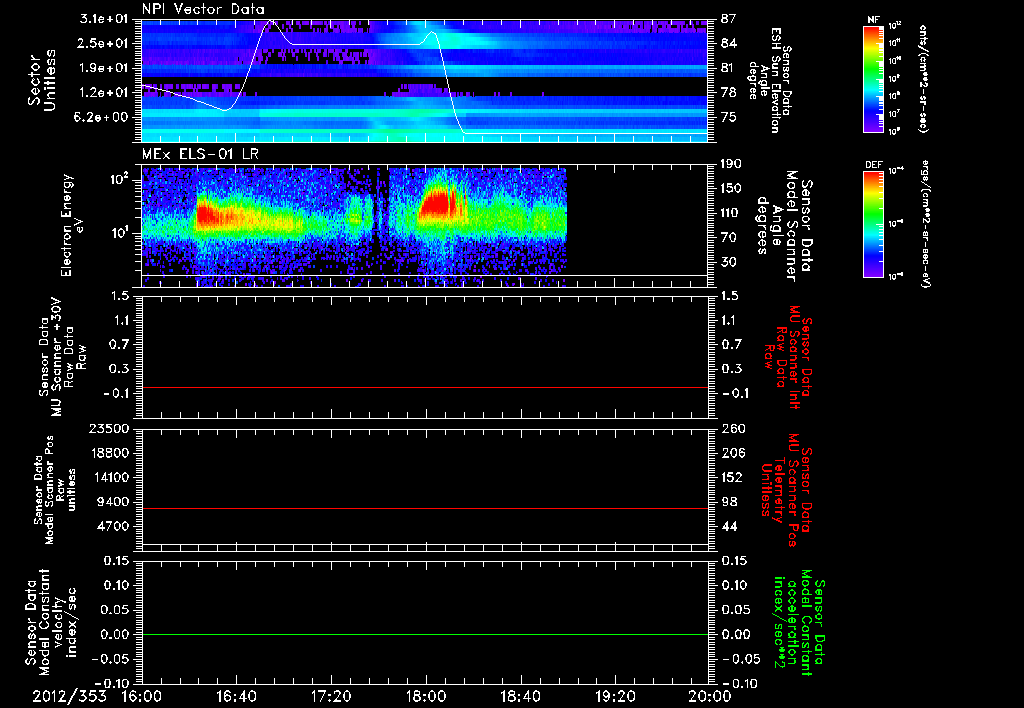1024x708 pixels.
Task: Click the 150 scanner angle tick
Action: (732, 188)
